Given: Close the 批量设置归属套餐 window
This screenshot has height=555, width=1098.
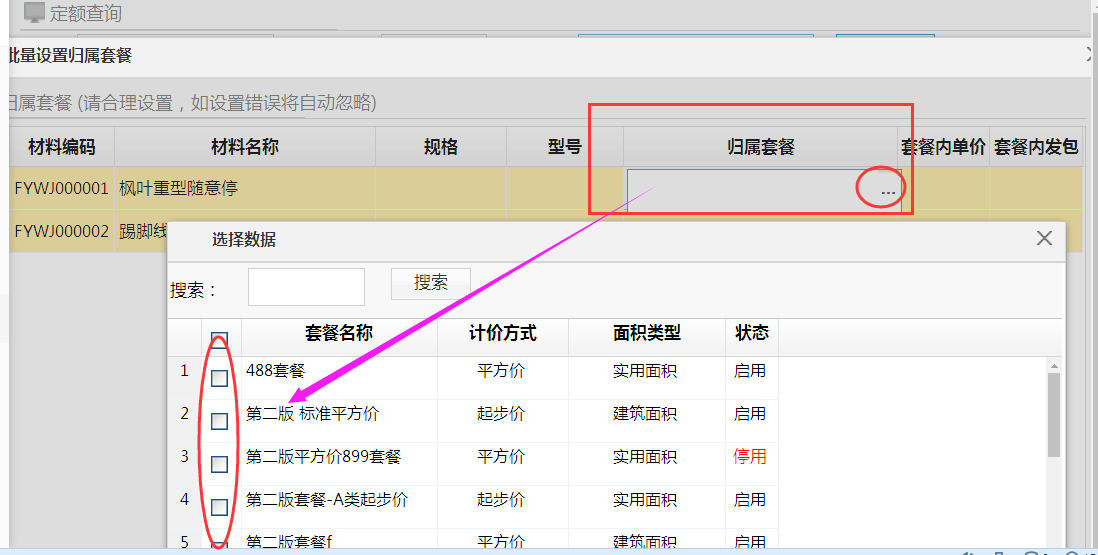Looking at the screenshot, I should (1091, 56).
